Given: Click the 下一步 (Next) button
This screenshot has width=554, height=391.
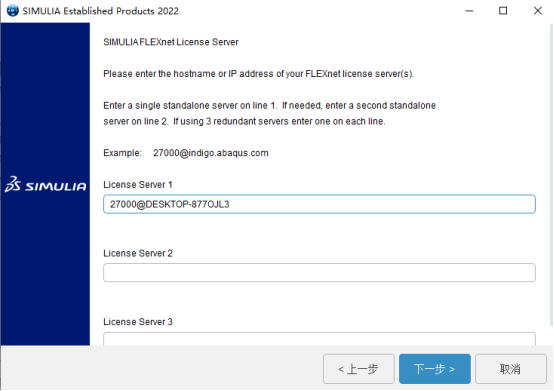Looking at the screenshot, I should click(435, 369).
